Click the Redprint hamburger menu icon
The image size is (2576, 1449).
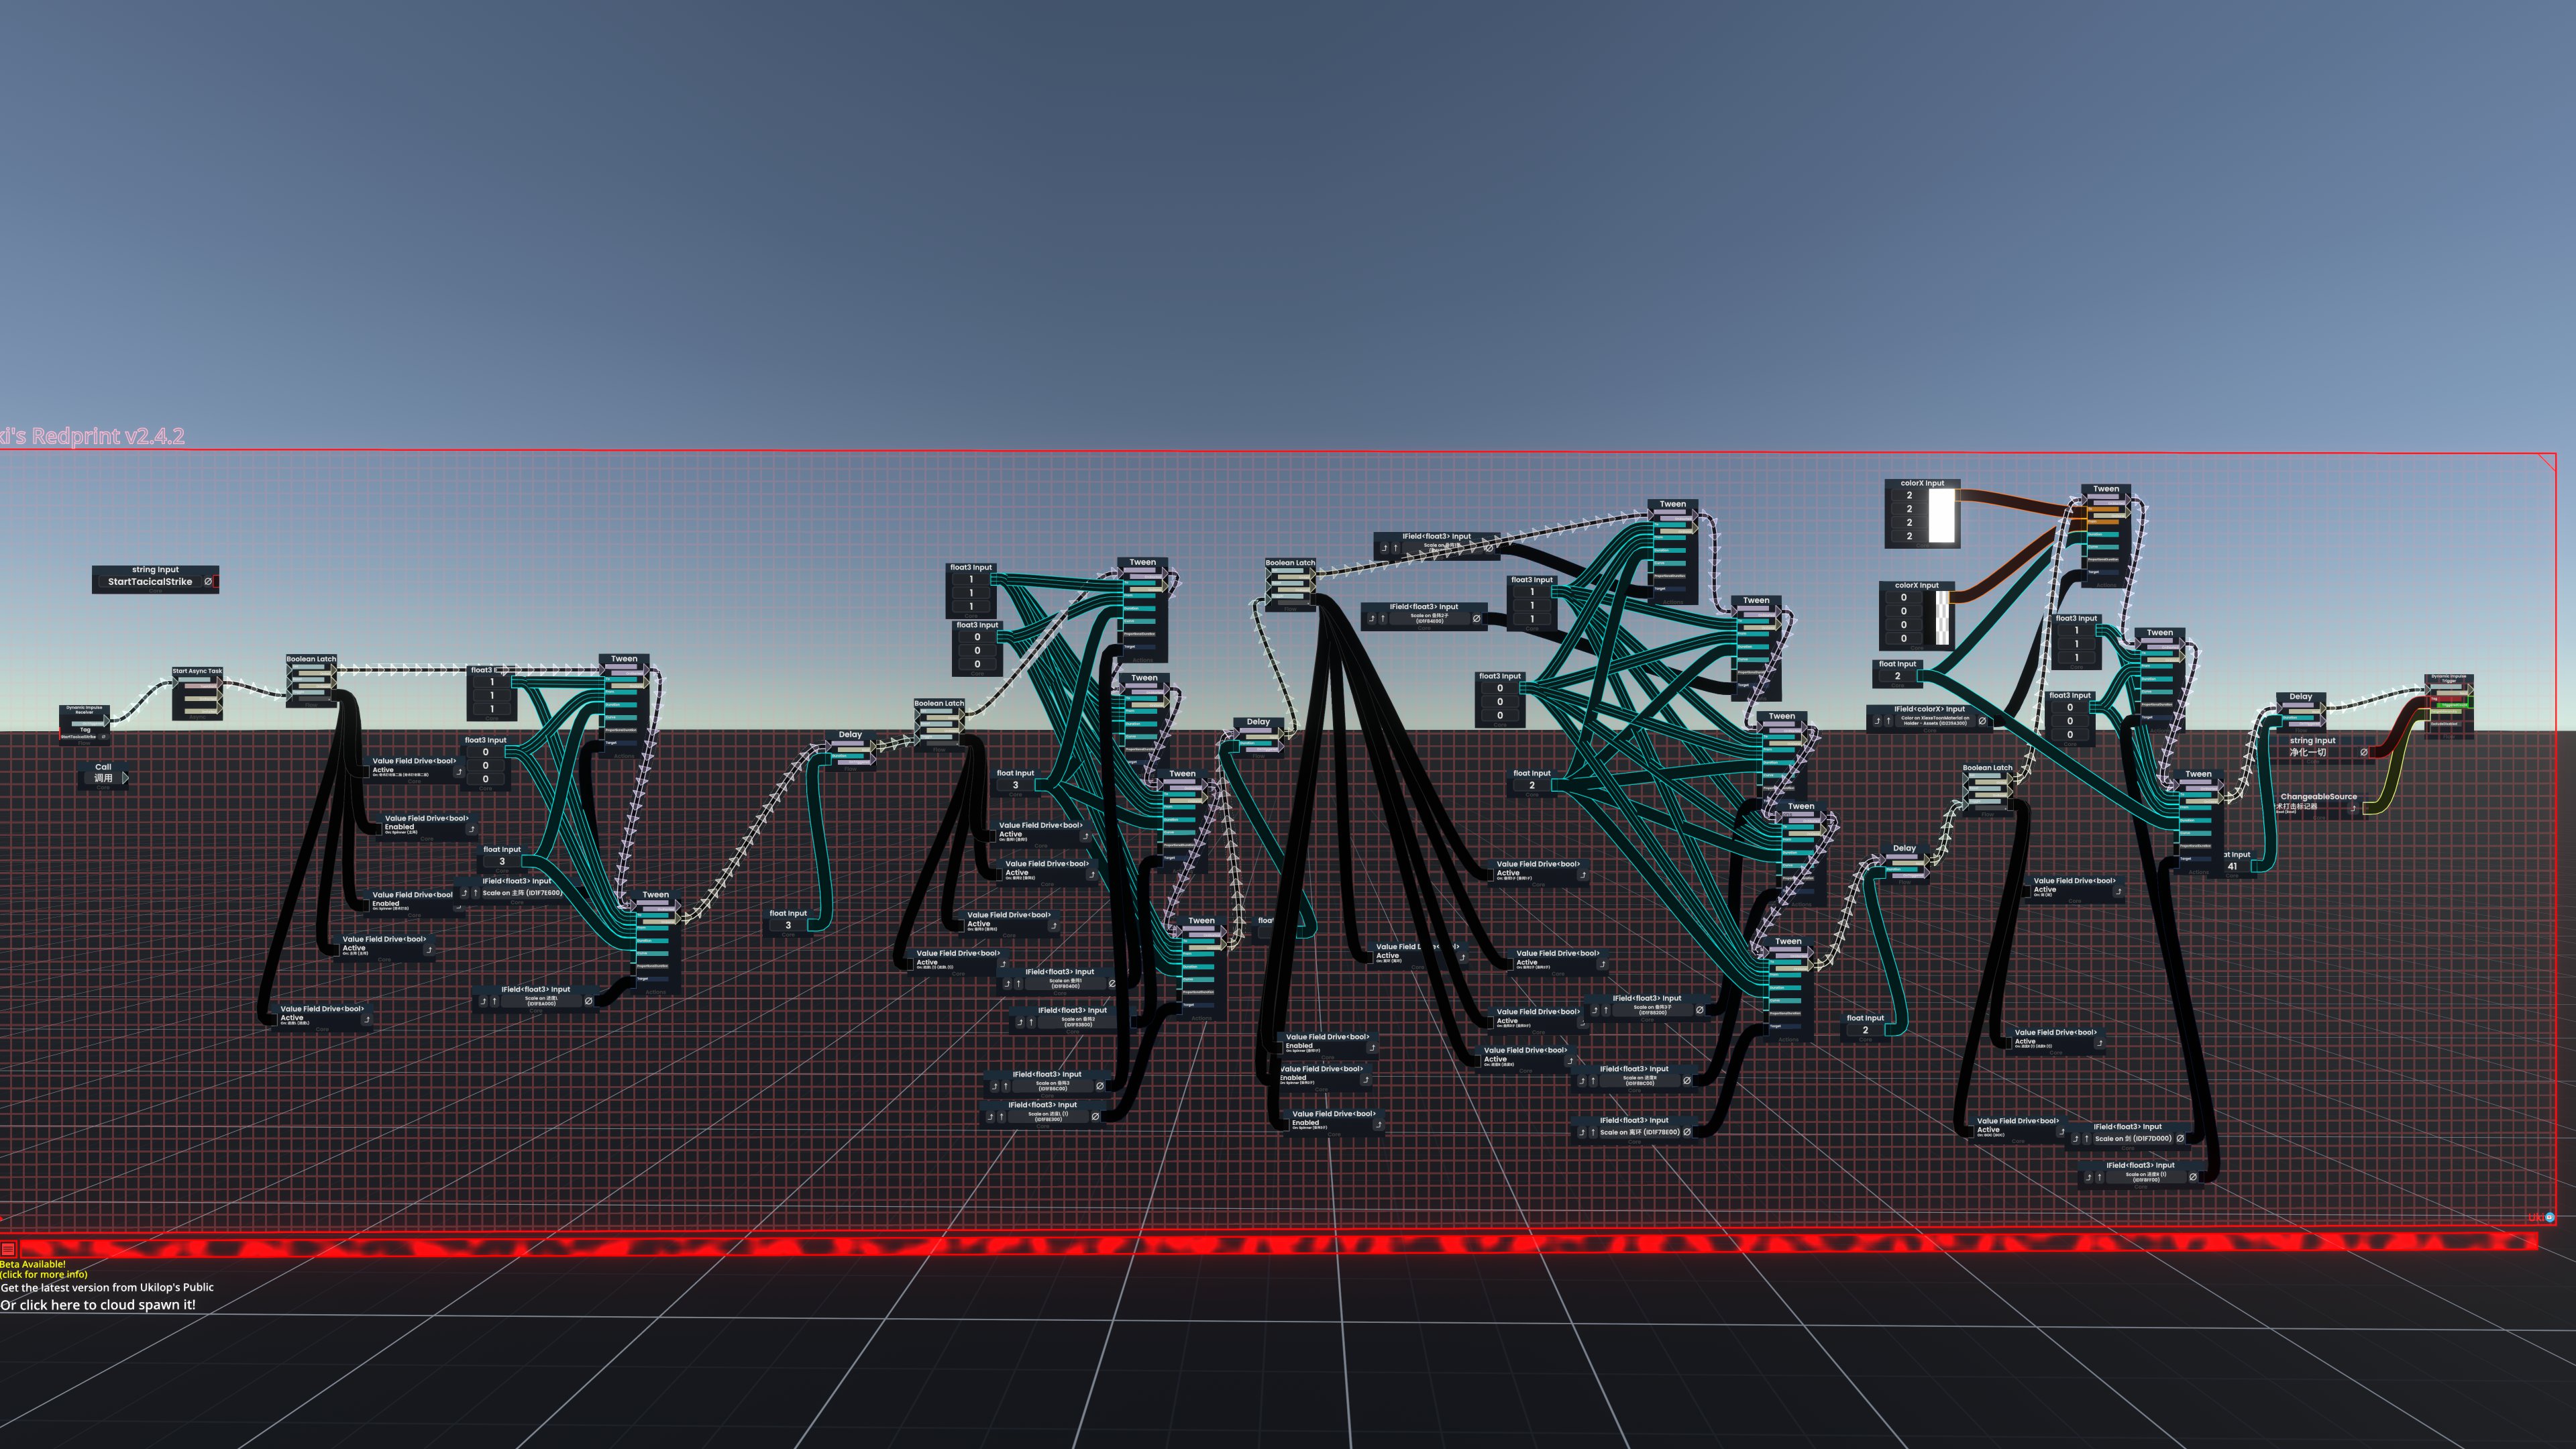[x=8, y=1248]
